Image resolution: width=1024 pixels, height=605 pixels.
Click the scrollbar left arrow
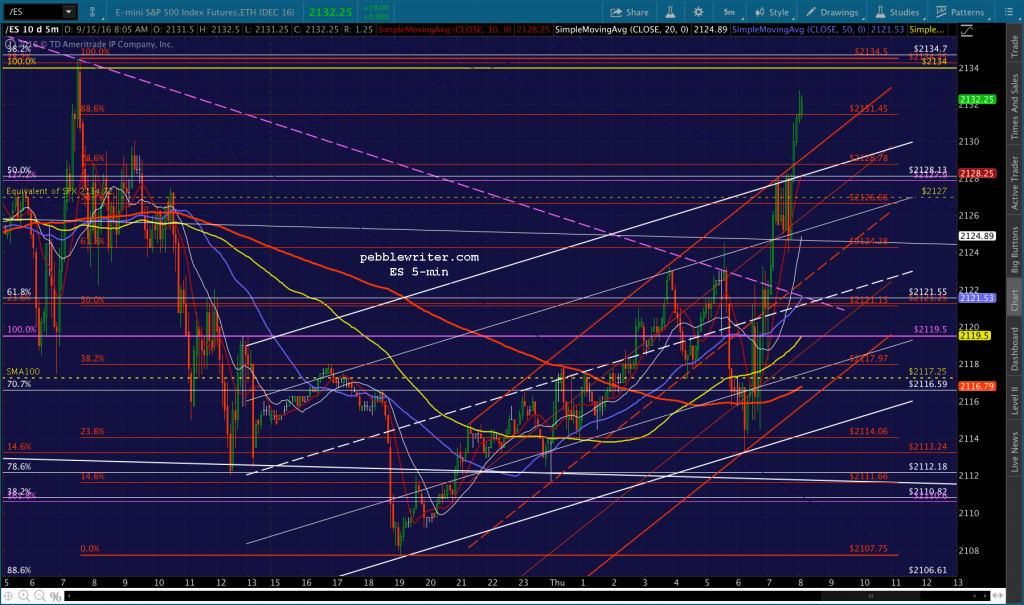point(69,596)
